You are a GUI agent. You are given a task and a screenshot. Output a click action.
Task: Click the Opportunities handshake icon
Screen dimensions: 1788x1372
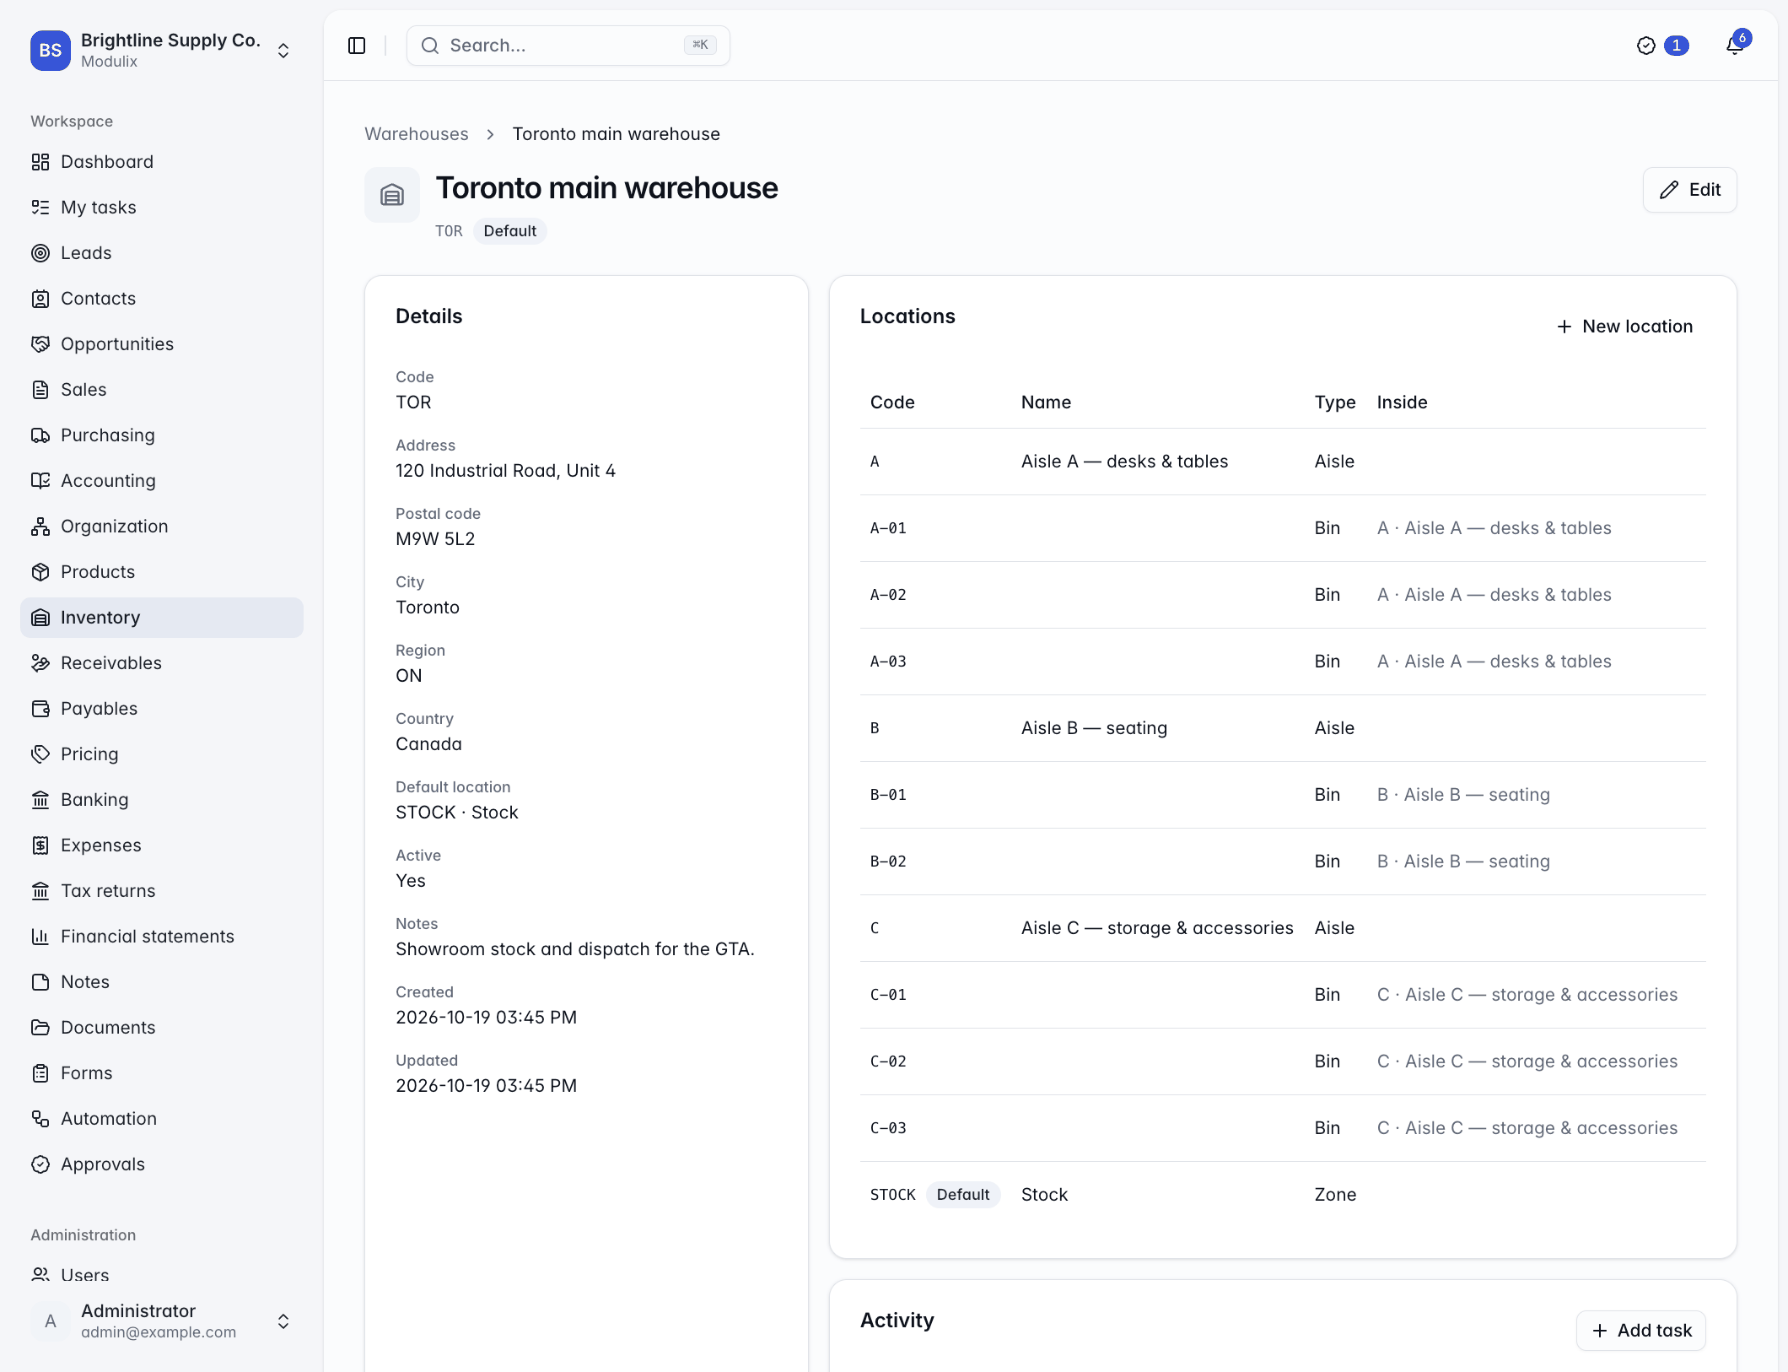40,344
